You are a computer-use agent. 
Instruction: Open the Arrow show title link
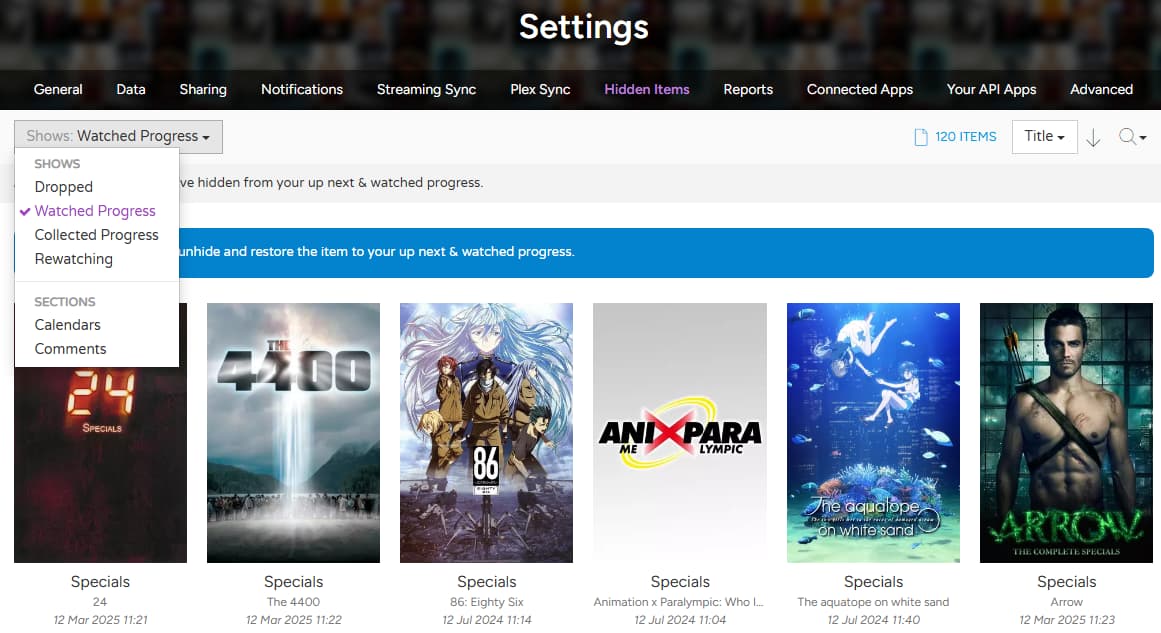point(1066,602)
